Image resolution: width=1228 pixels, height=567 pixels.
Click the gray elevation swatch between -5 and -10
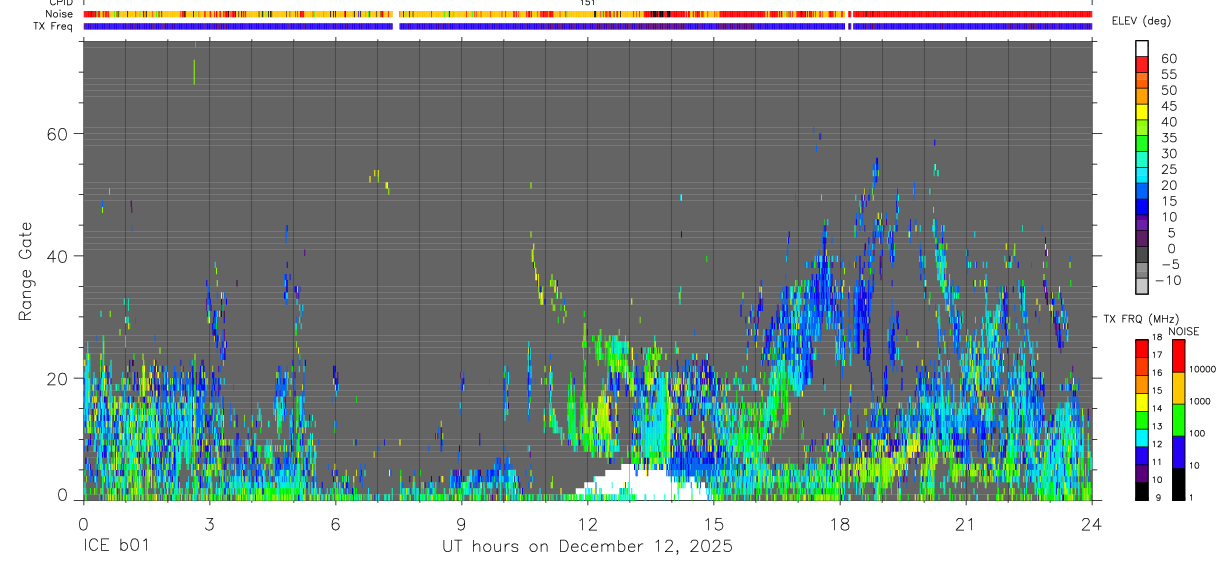[x=1142, y=272]
